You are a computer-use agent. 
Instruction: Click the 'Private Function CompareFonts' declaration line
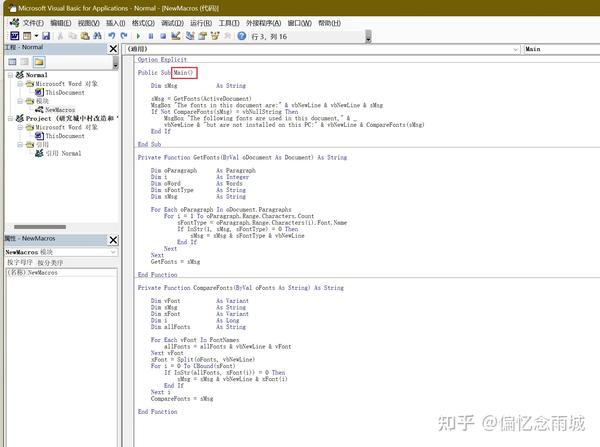[x=241, y=288]
